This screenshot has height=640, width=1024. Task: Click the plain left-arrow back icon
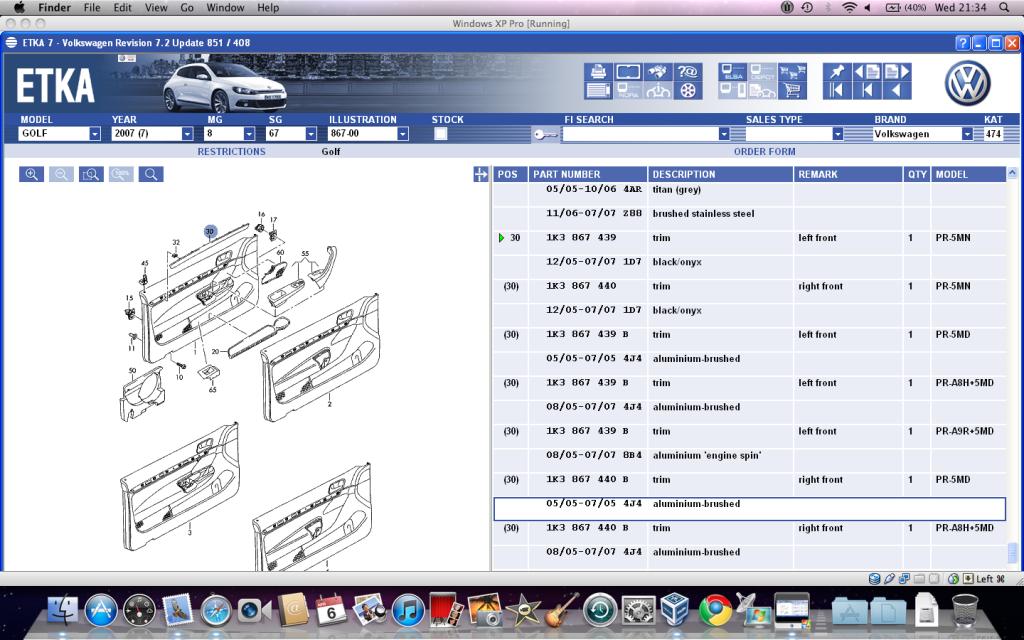897,91
